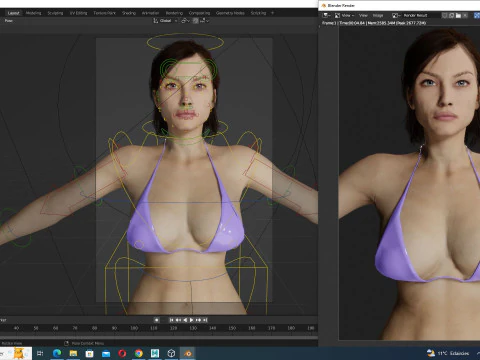Viewport: 480px width, 360px height.
Task: Open the Image menu in render window
Action: coord(378,15)
